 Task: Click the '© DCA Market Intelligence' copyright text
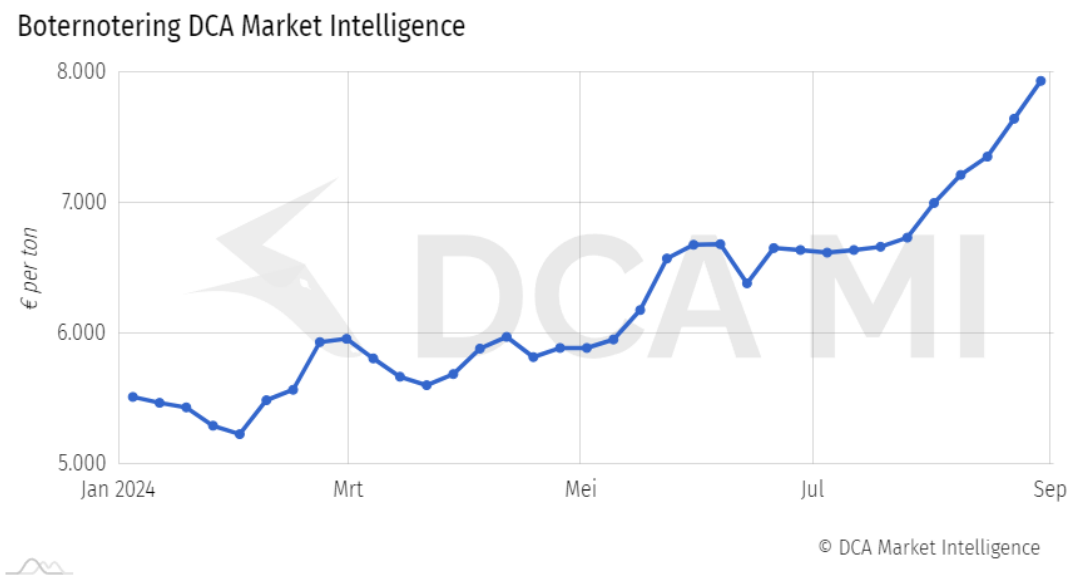tap(928, 547)
